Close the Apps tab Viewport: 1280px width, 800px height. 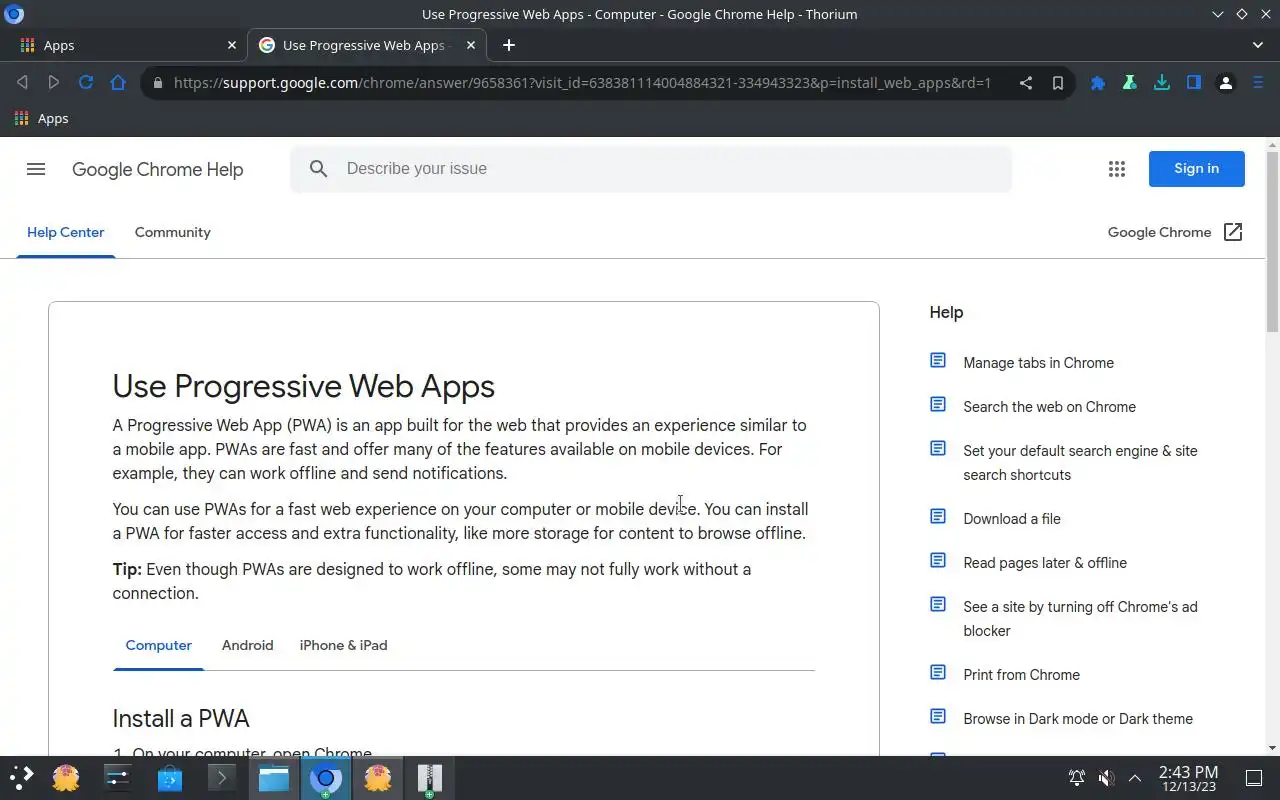click(x=232, y=45)
